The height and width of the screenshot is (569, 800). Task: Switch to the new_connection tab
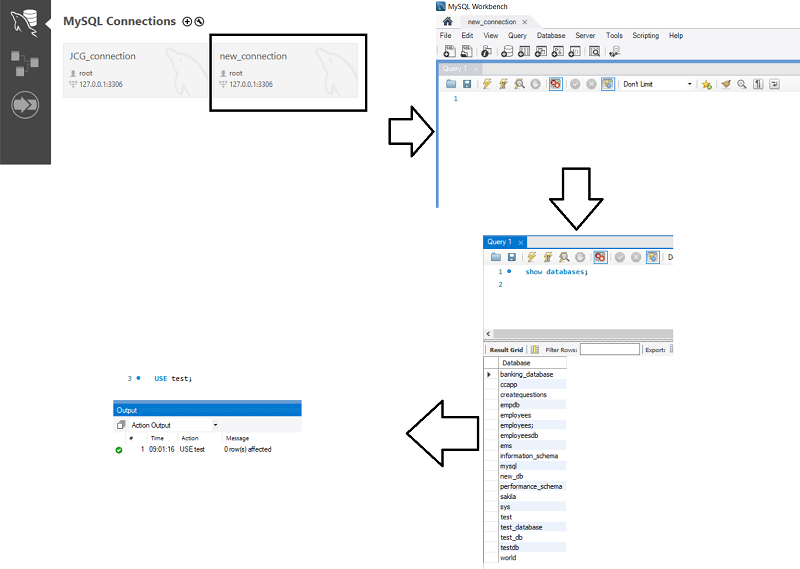(491, 22)
